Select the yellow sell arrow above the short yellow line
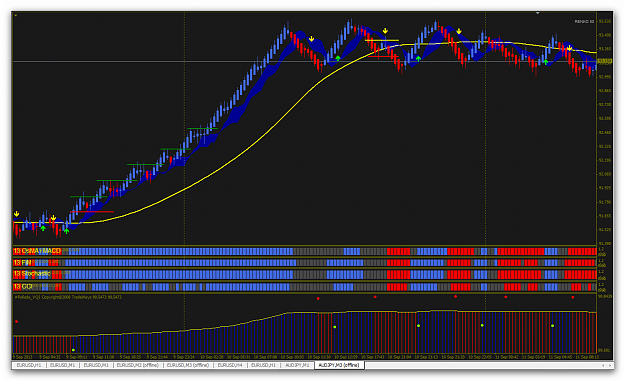The height and width of the screenshot is (381, 625). point(385,31)
